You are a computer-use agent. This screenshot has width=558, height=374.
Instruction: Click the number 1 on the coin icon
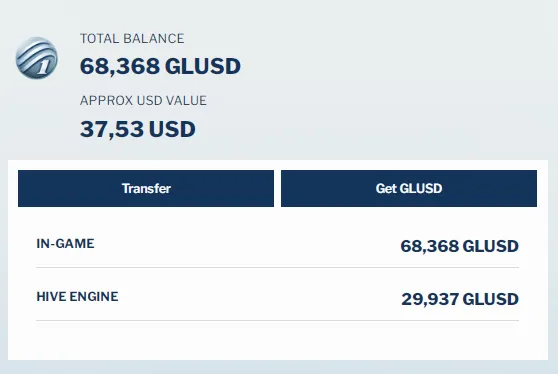click(x=44, y=67)
